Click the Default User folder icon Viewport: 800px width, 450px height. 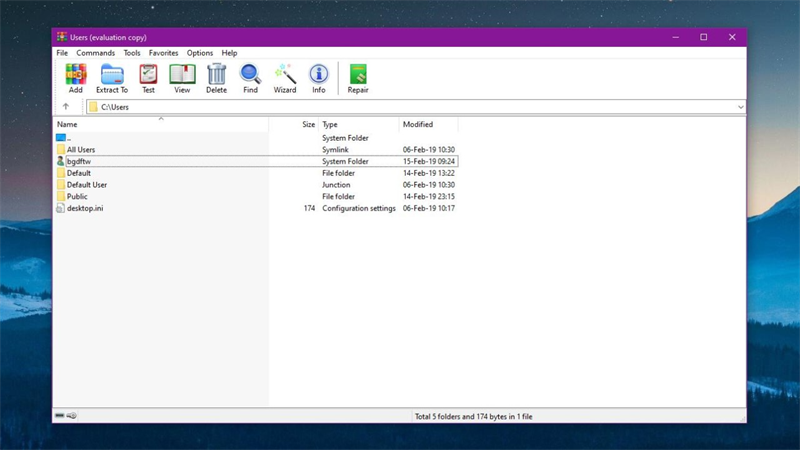(x=61, y=185)
